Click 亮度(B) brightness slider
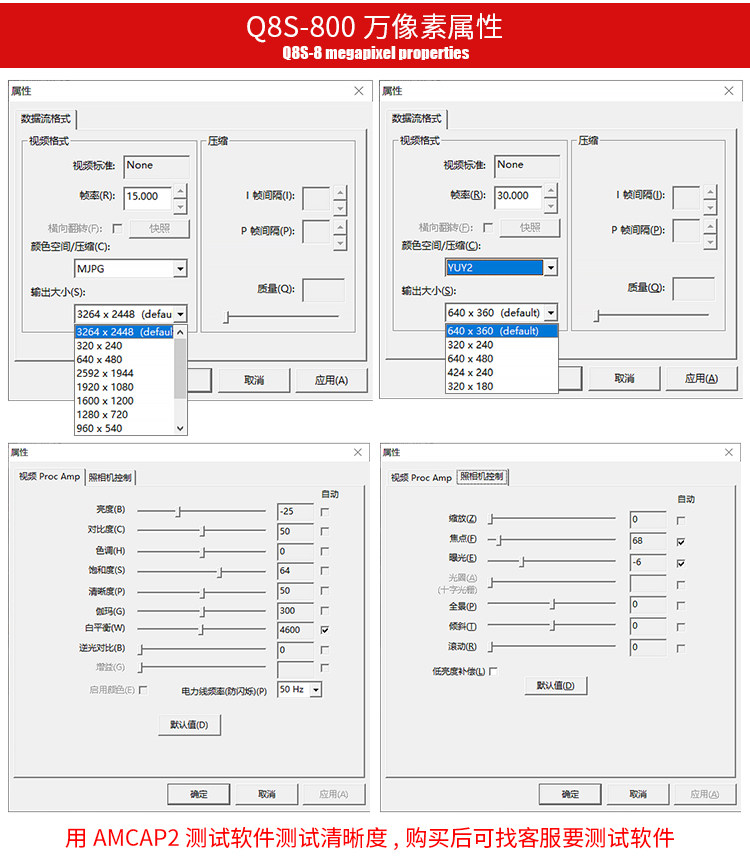The image size is (750, 864). 201,512
